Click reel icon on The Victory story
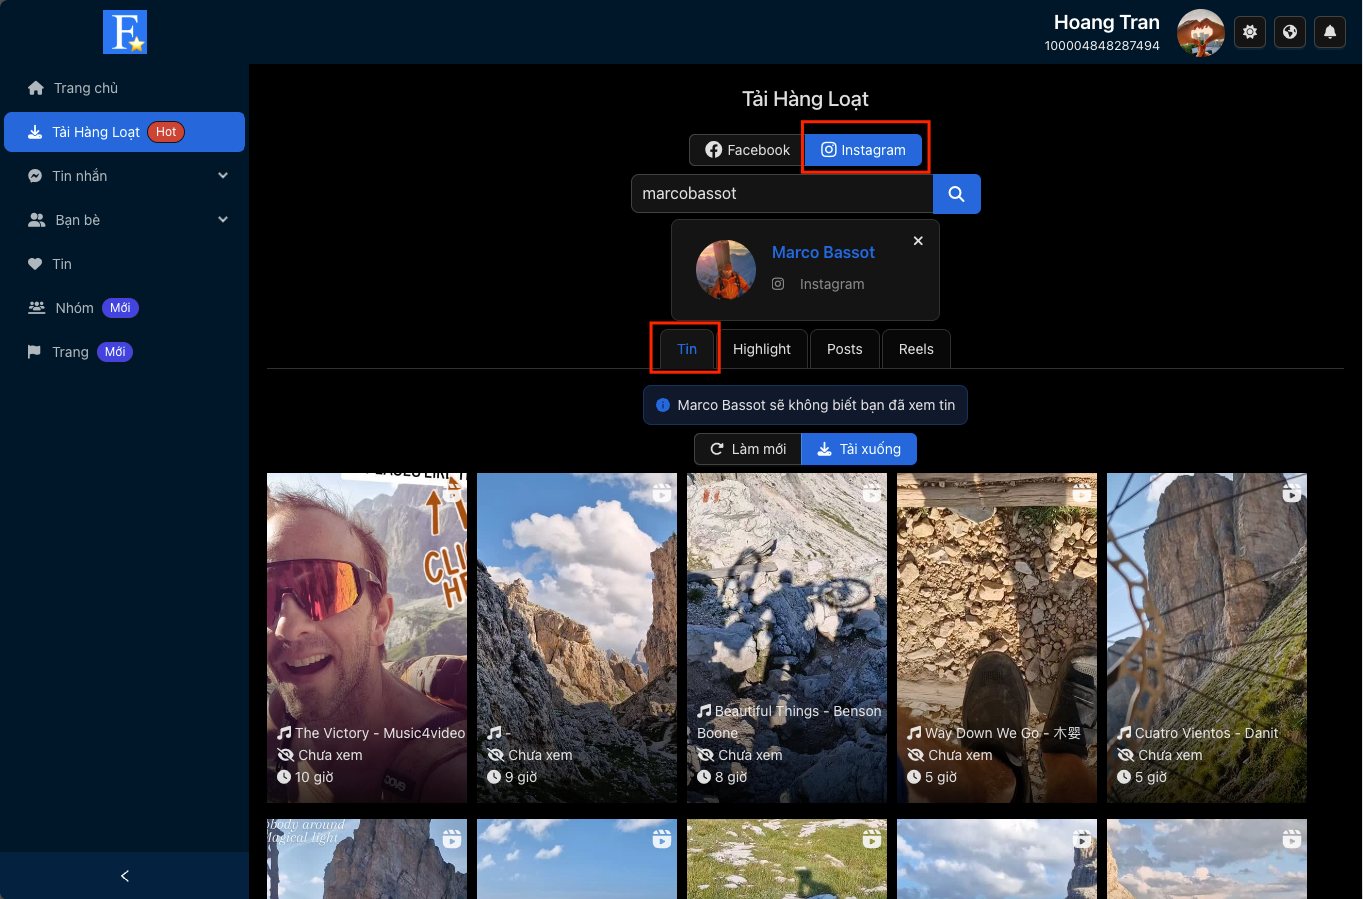 (x=452, y=492)
